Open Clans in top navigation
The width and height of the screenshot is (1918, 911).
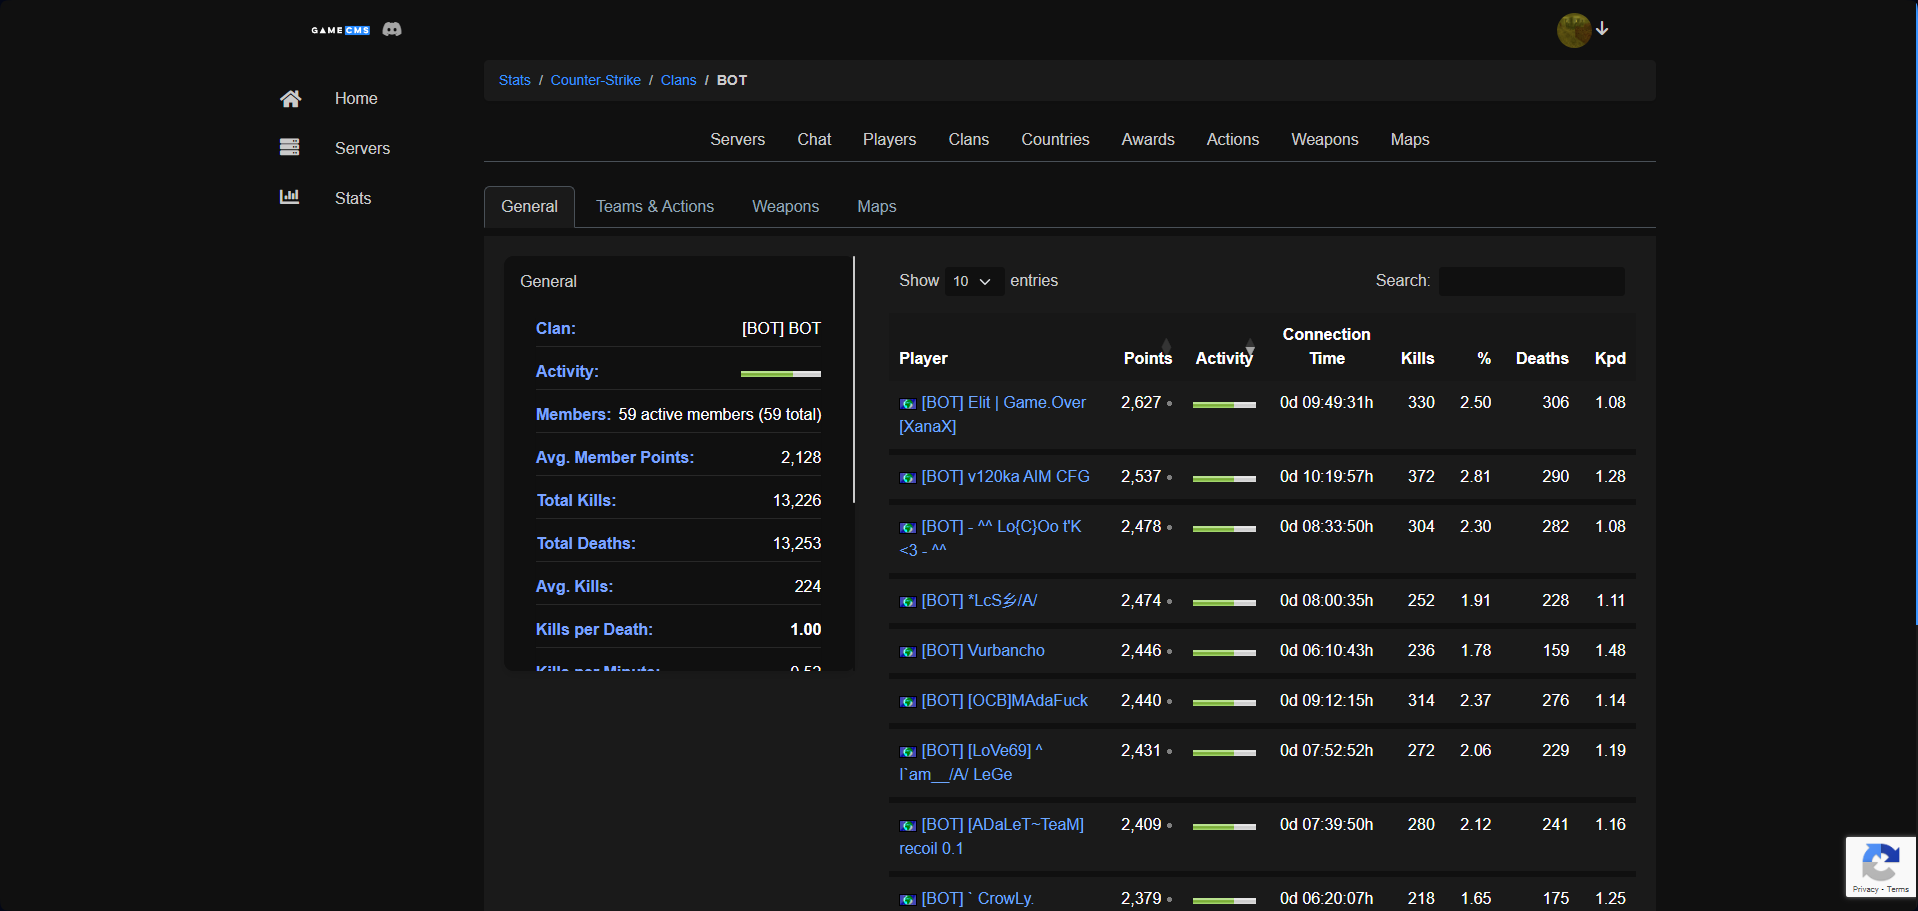coord(969,139)
